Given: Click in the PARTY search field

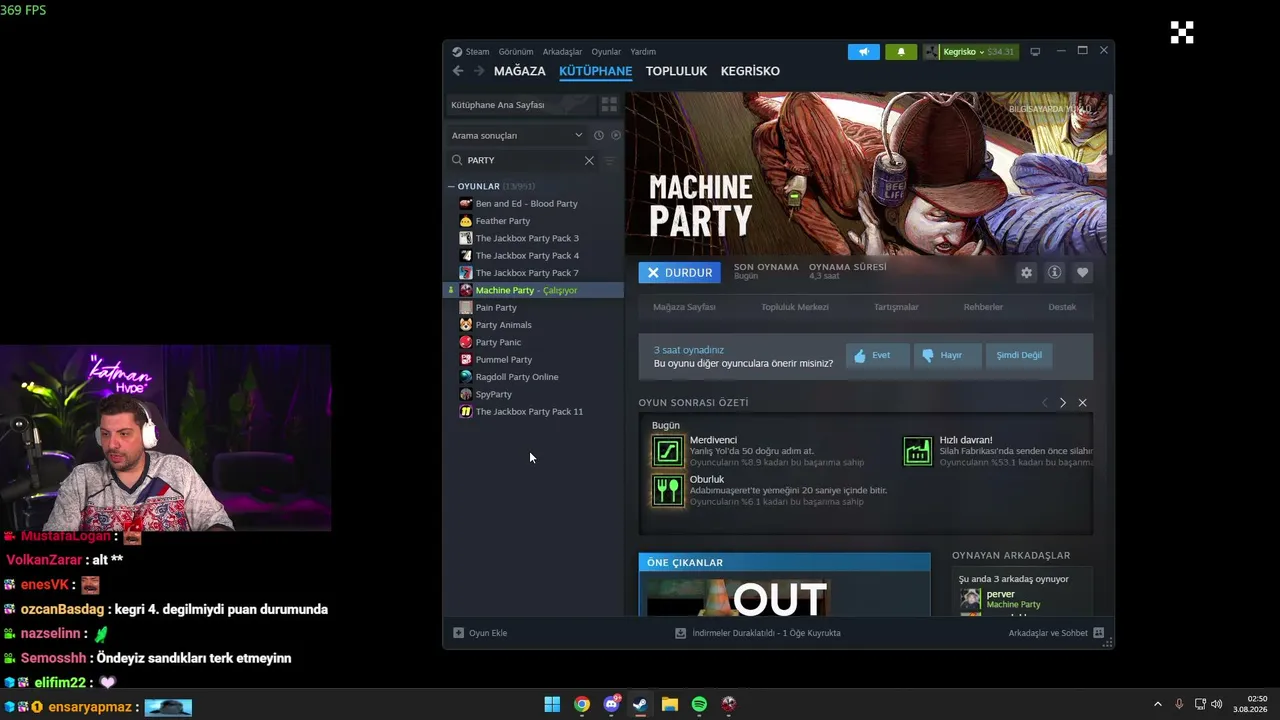Looking at the screenshot, I should click(x=523, y=160).
